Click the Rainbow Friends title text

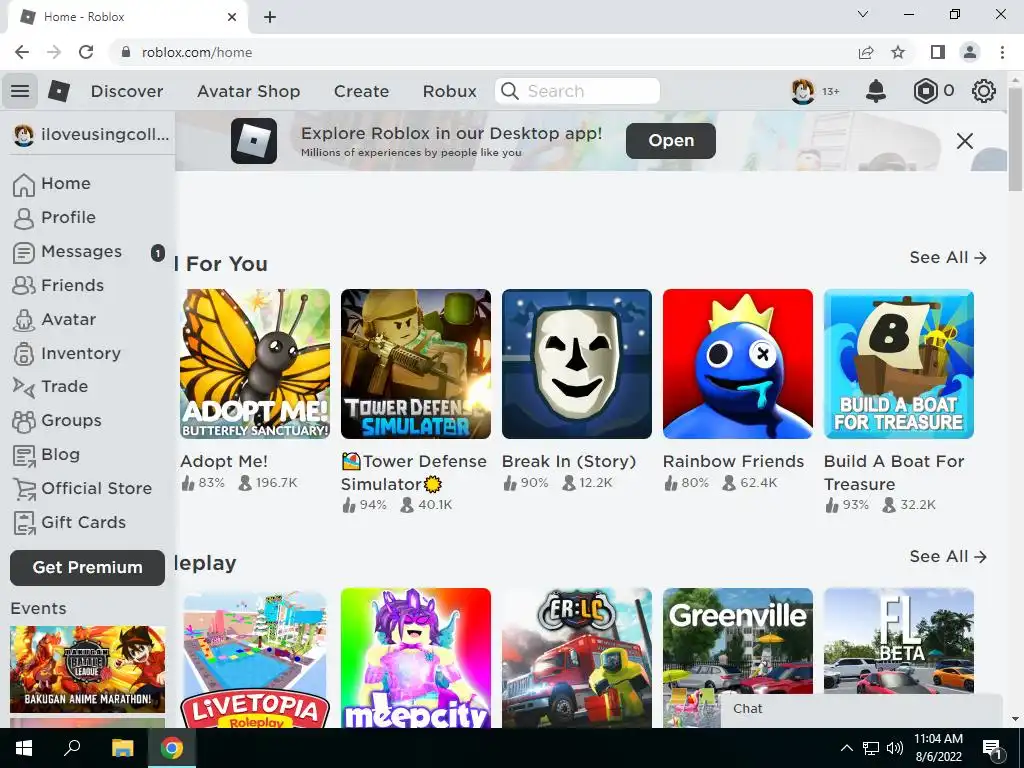pyautogui.click(x=733, y=462)
